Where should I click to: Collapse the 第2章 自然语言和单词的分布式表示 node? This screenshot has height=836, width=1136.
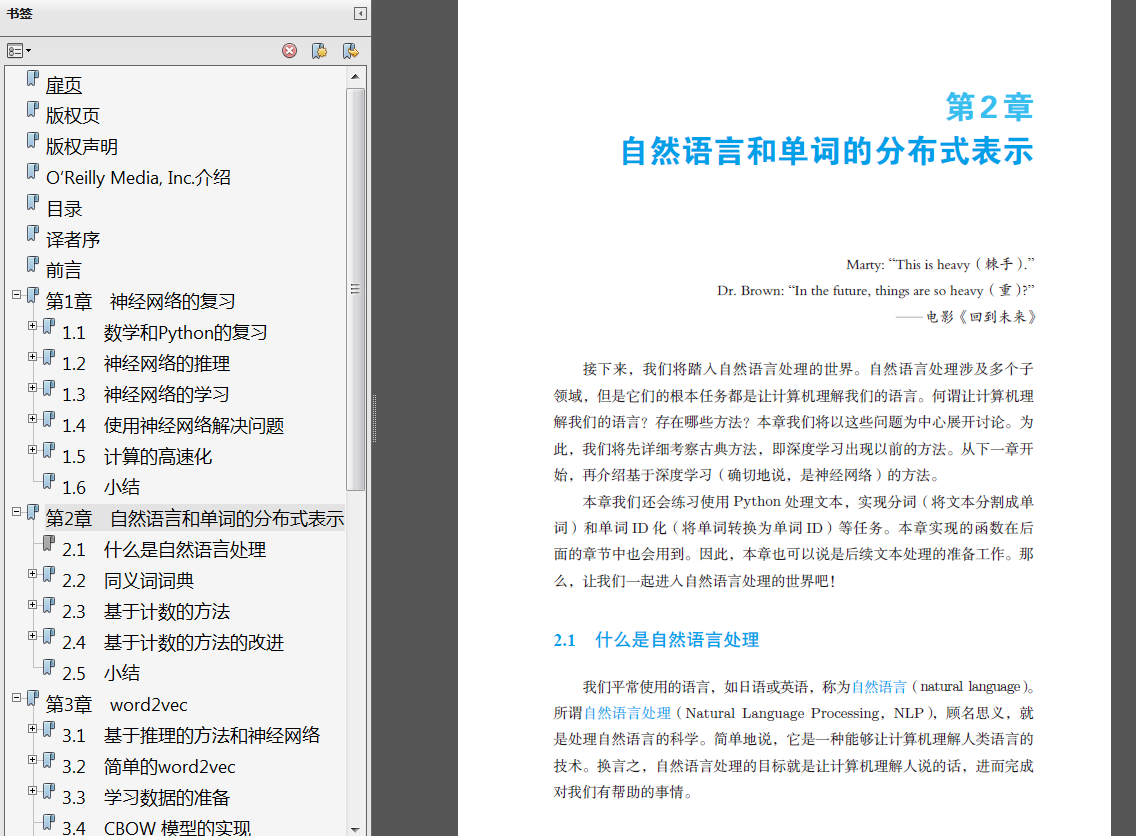tap(17, 511)
